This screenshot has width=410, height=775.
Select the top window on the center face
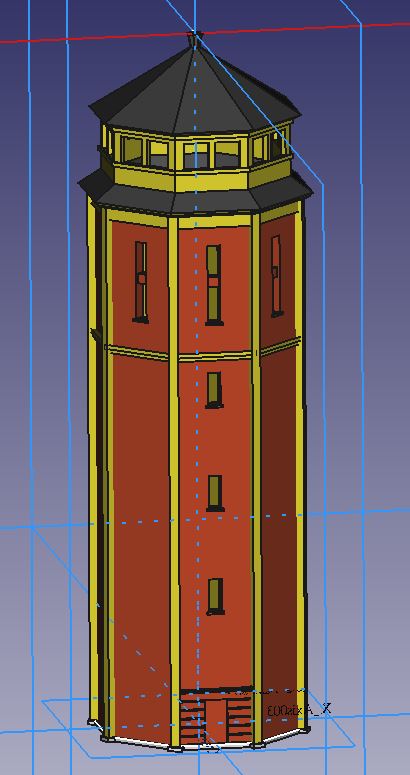click(213, 285)
